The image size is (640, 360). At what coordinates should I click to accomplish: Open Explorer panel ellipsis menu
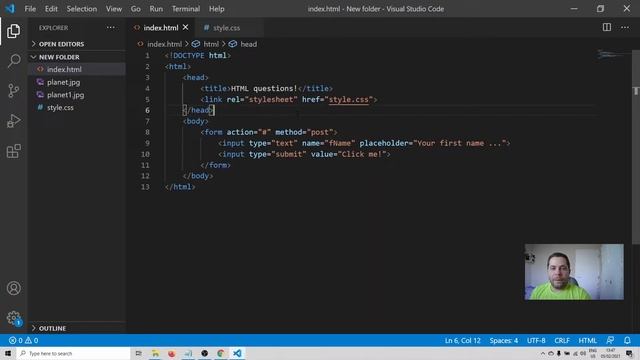click(111, 27)
